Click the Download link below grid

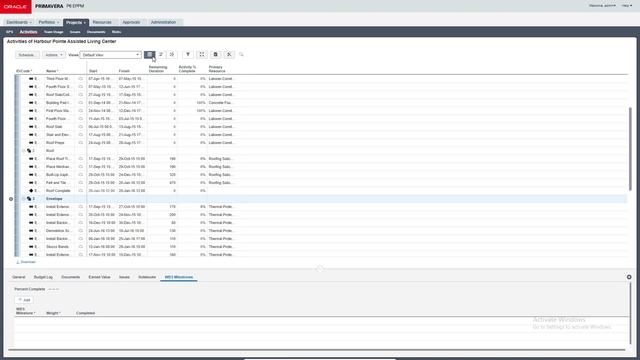coord(26,262)
